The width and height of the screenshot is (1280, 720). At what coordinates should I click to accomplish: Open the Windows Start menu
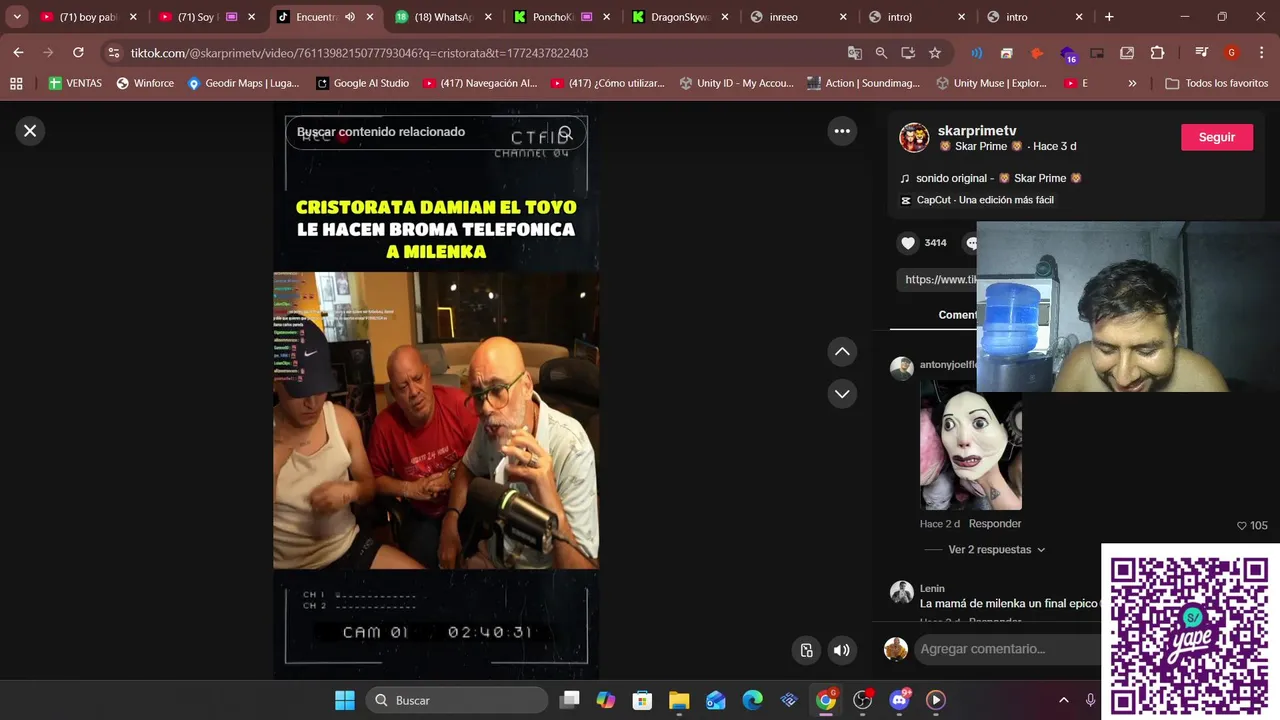click(x=344, y=700)
